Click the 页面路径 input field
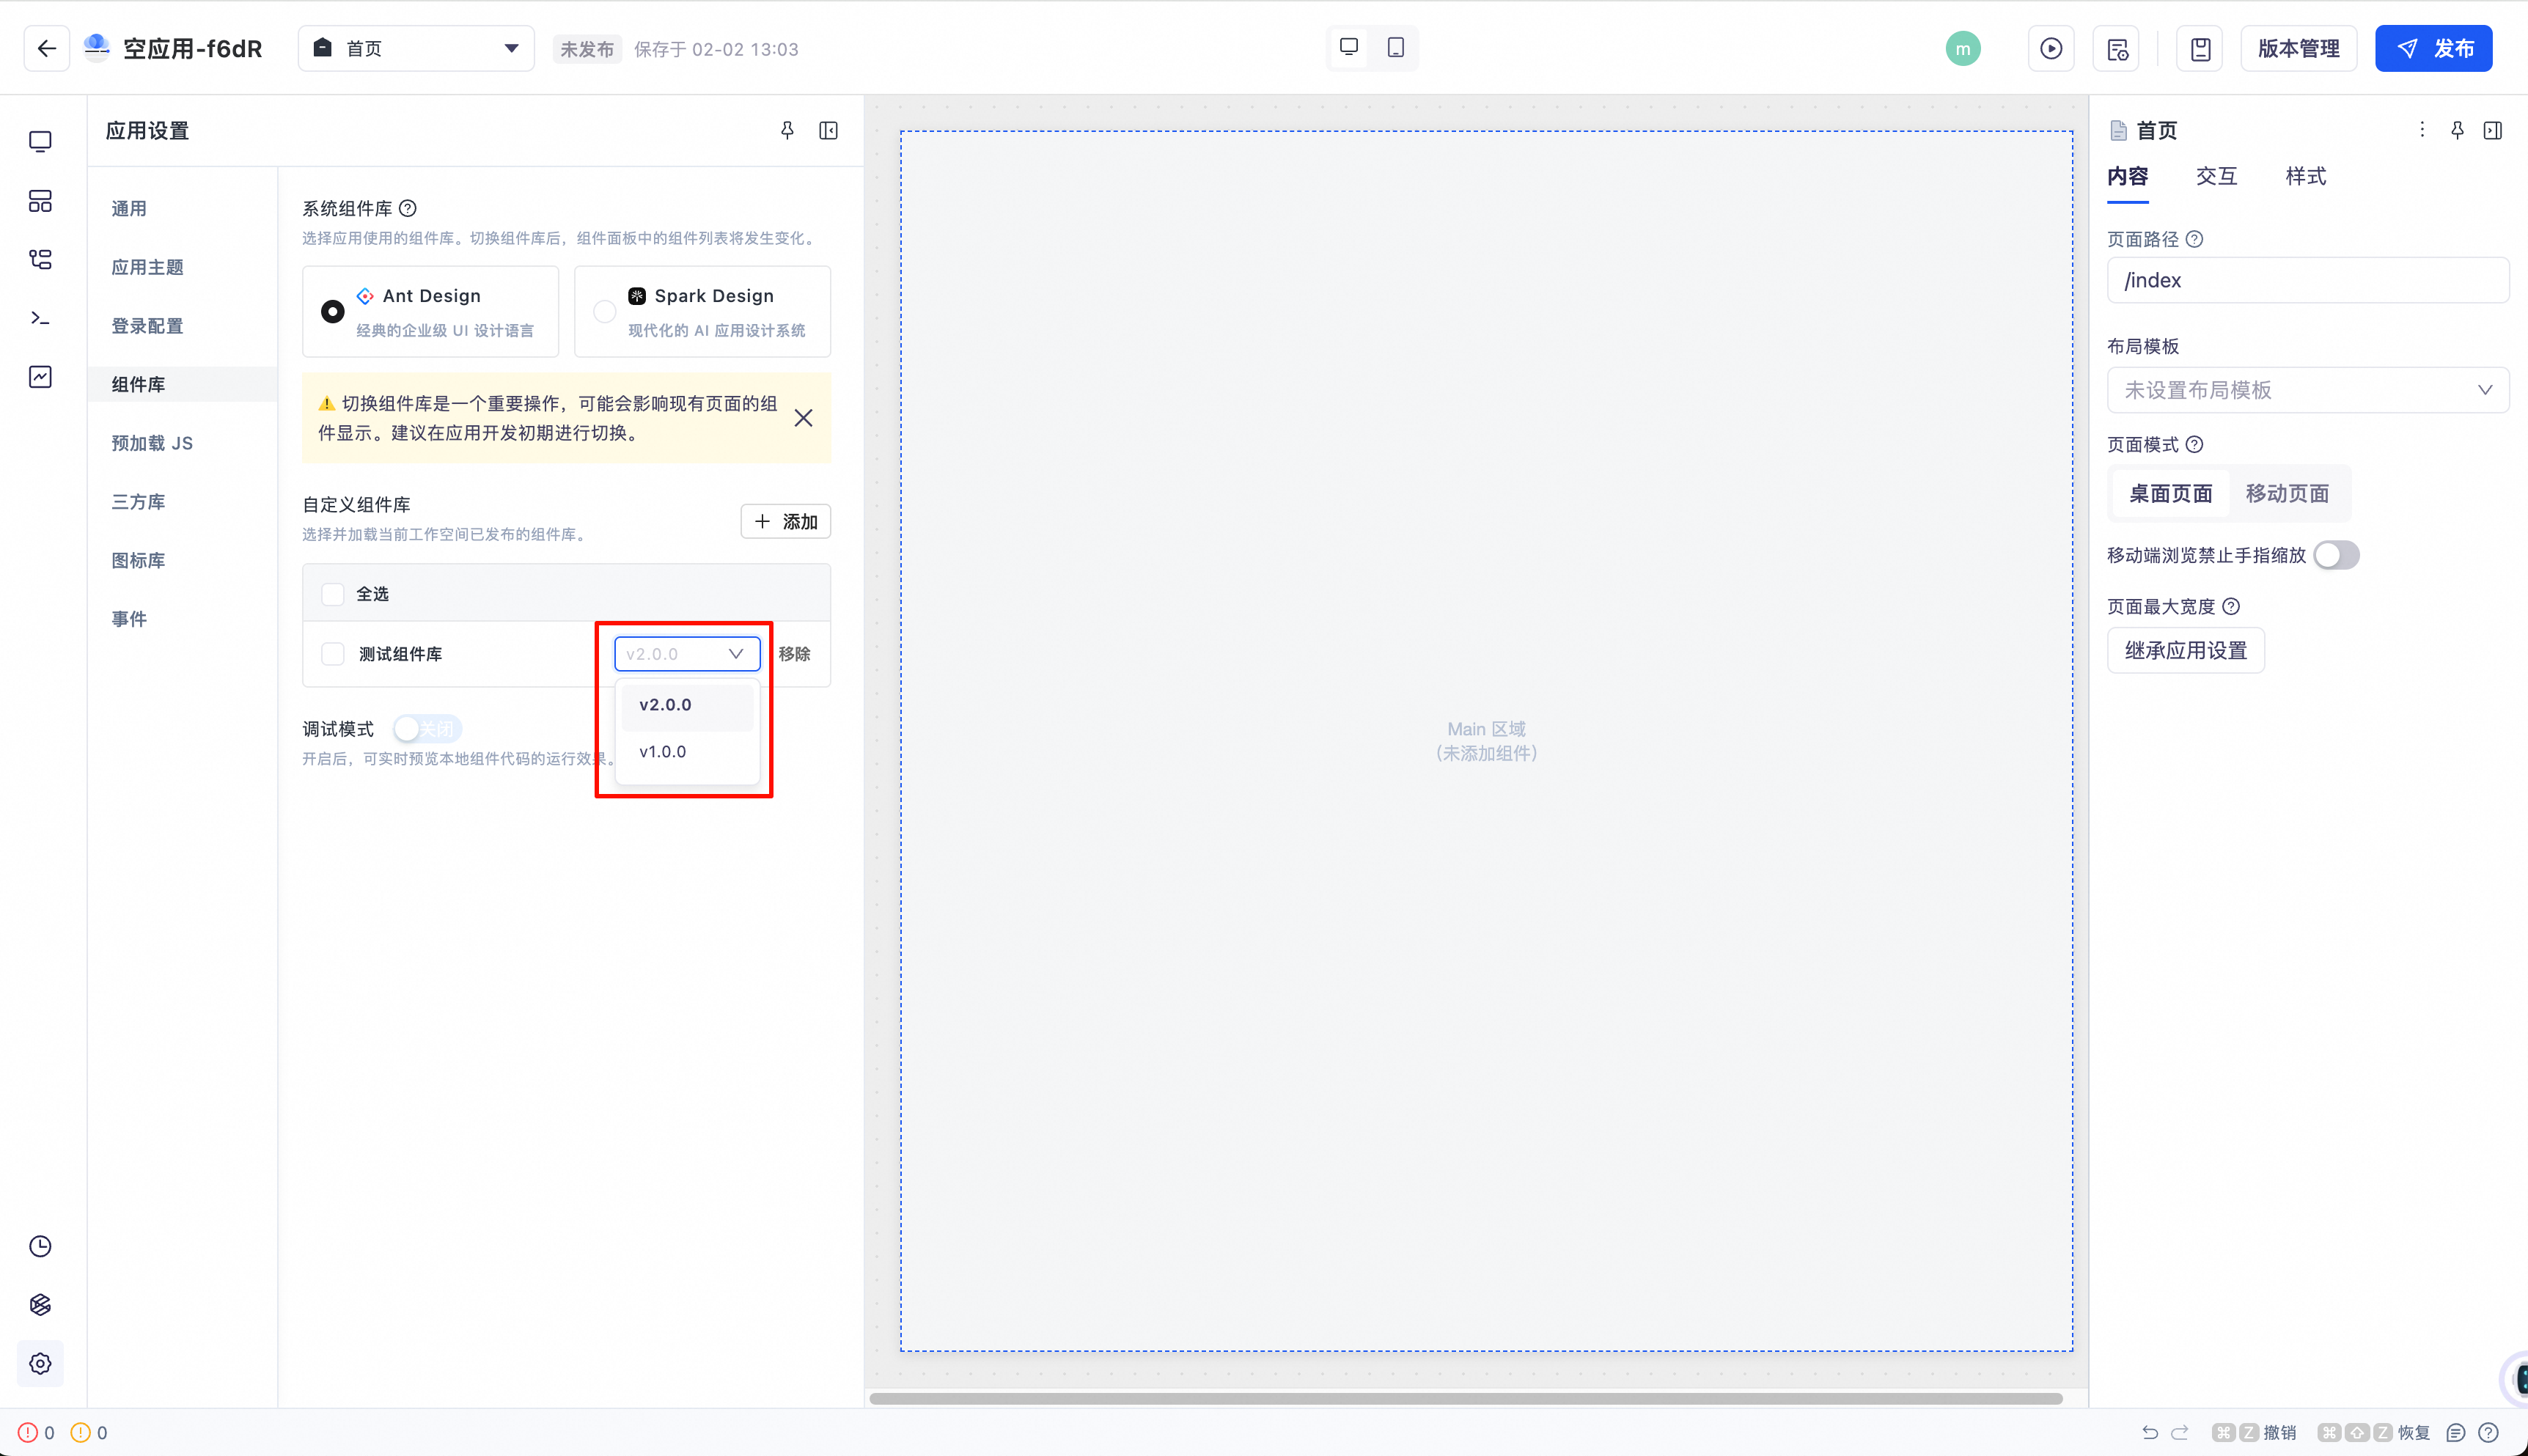 pos(2307,280)
